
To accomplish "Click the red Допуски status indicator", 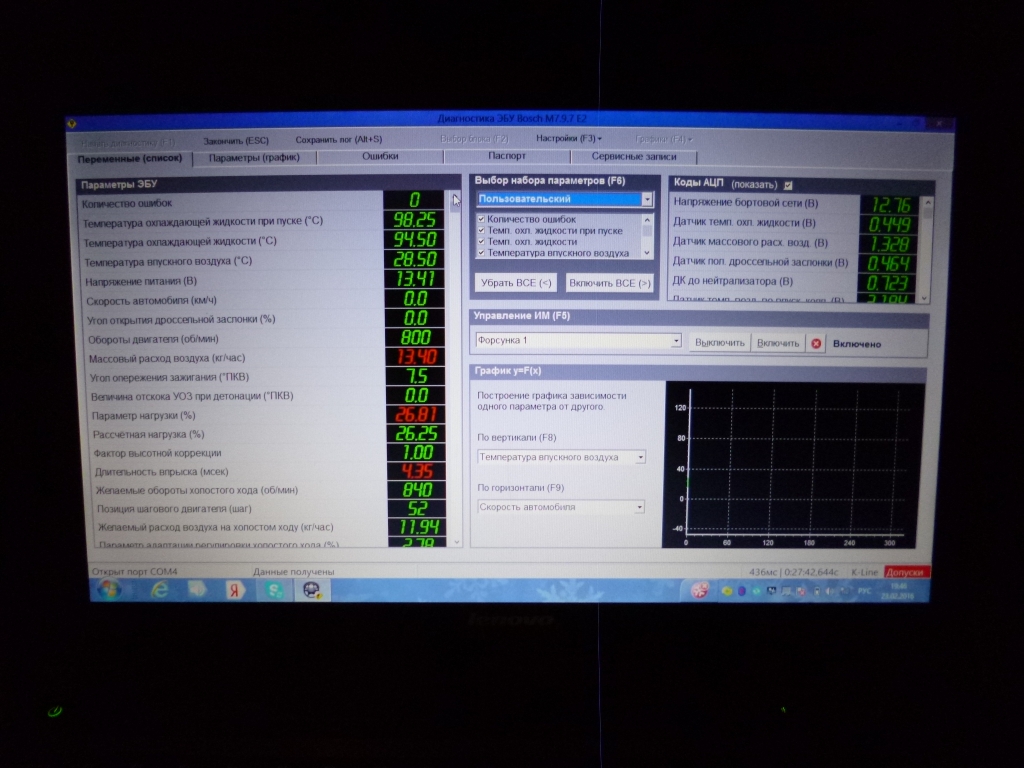I will [906, 572].
